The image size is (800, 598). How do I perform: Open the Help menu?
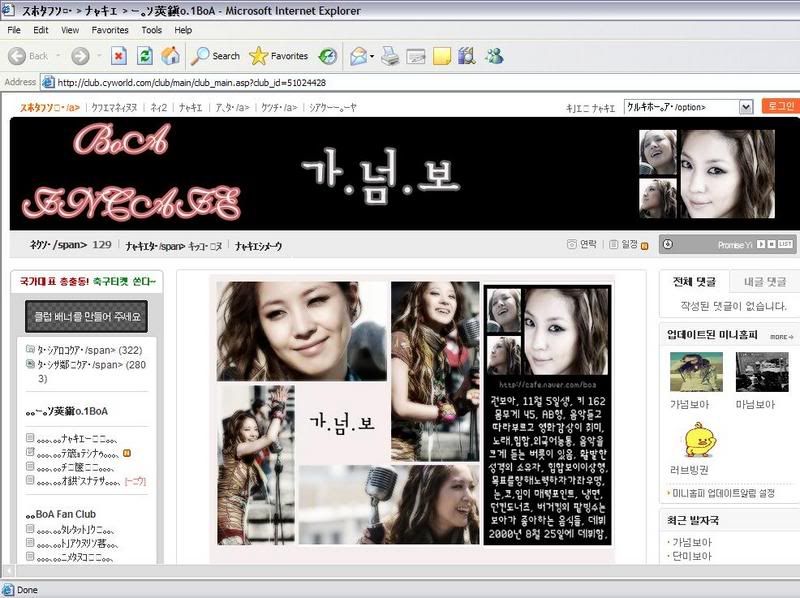point(183,30)
